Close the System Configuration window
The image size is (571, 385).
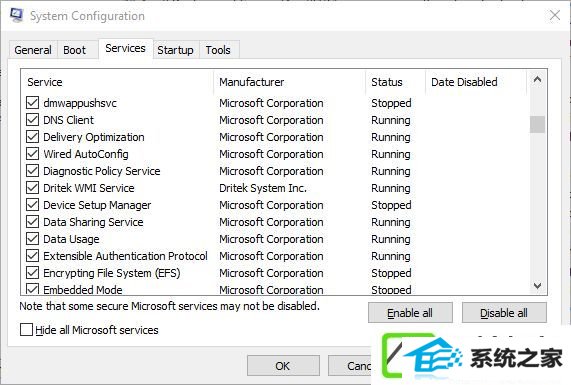tap(555, 15)
